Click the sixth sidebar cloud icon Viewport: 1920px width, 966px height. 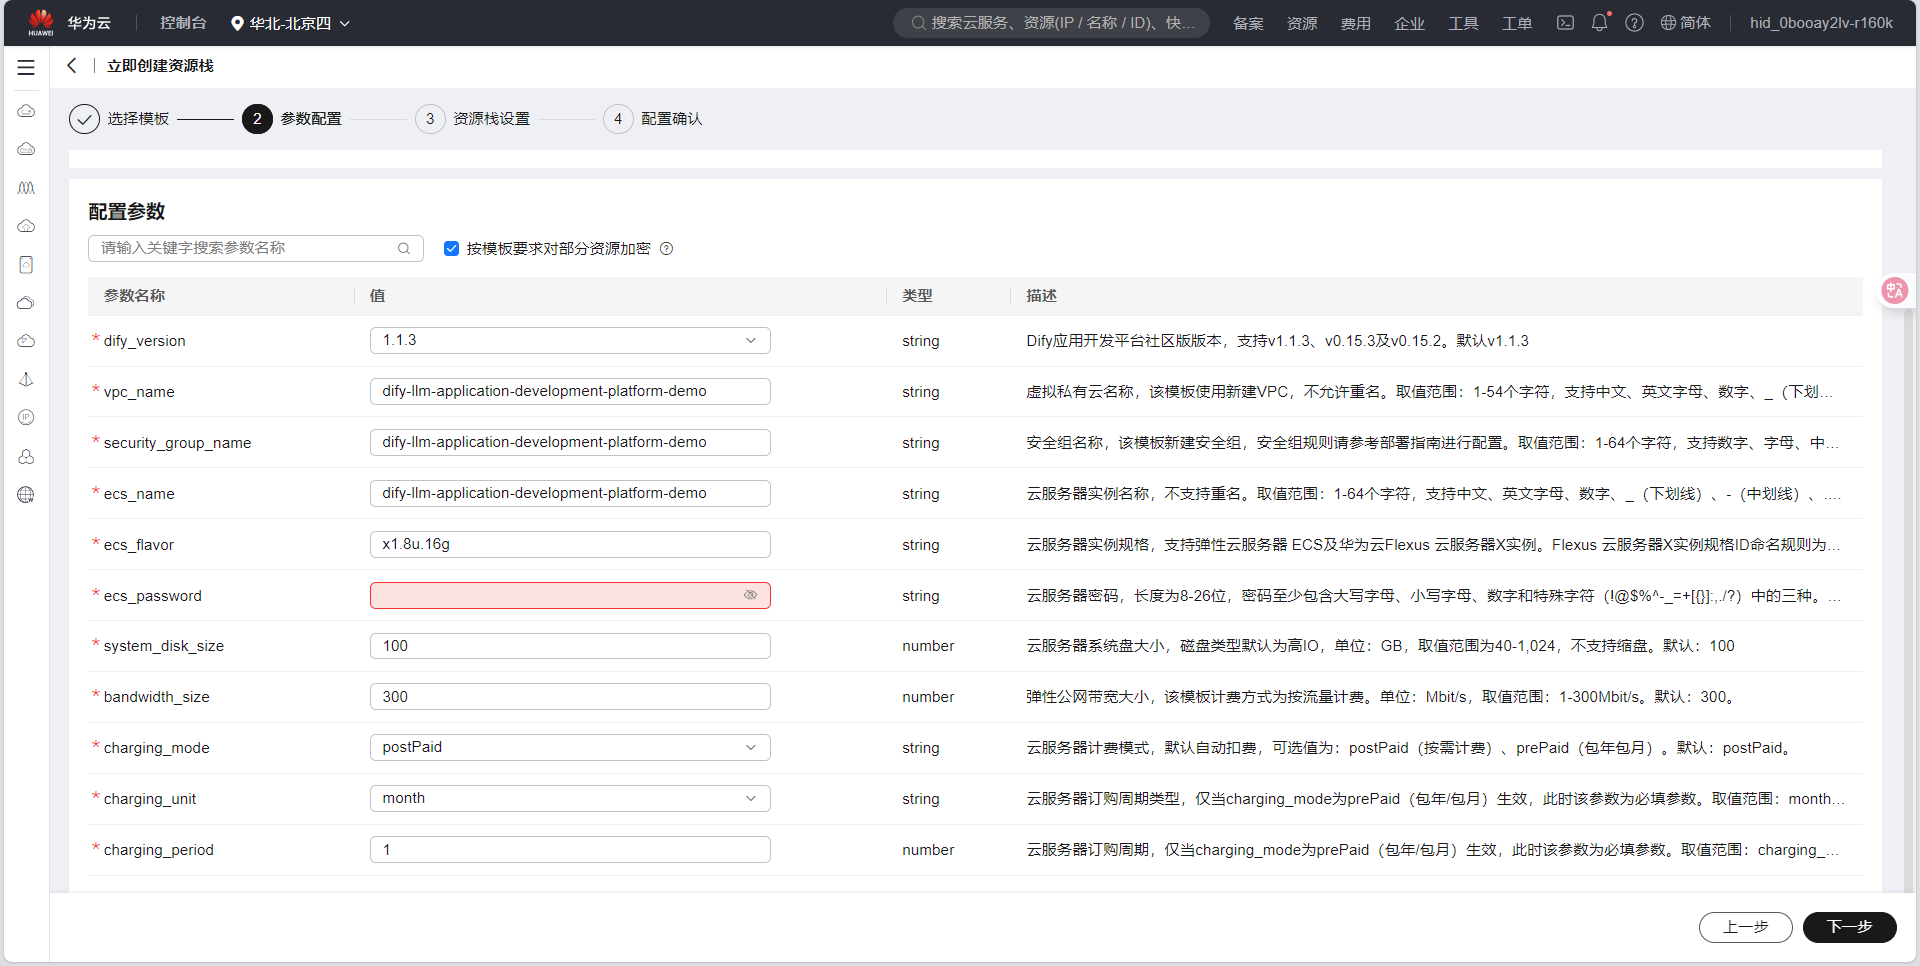click(x=26, y=303)
